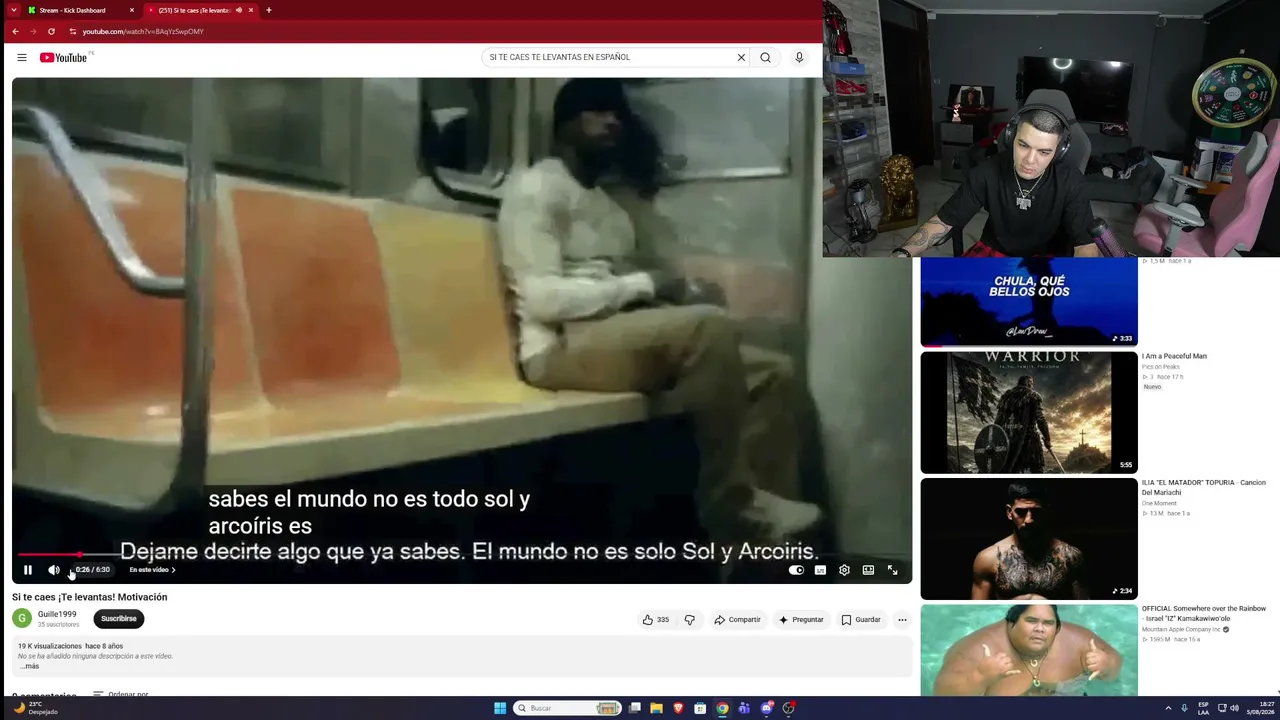Click the system tray microphone icon
Viewport: 1280px width, 720px height.
click(1184, 708)
